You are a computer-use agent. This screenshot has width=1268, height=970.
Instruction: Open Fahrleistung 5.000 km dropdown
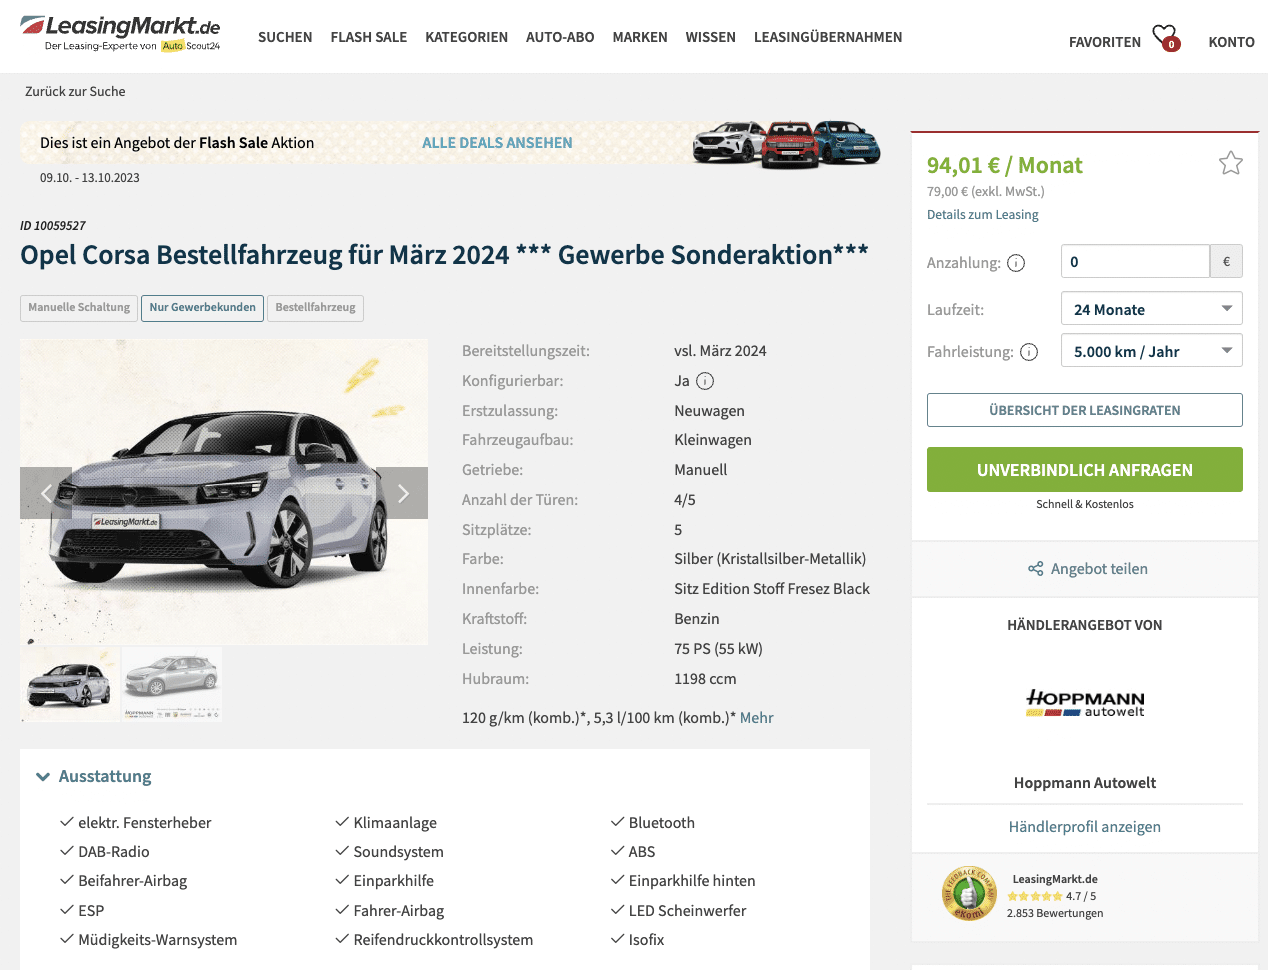1152,351
